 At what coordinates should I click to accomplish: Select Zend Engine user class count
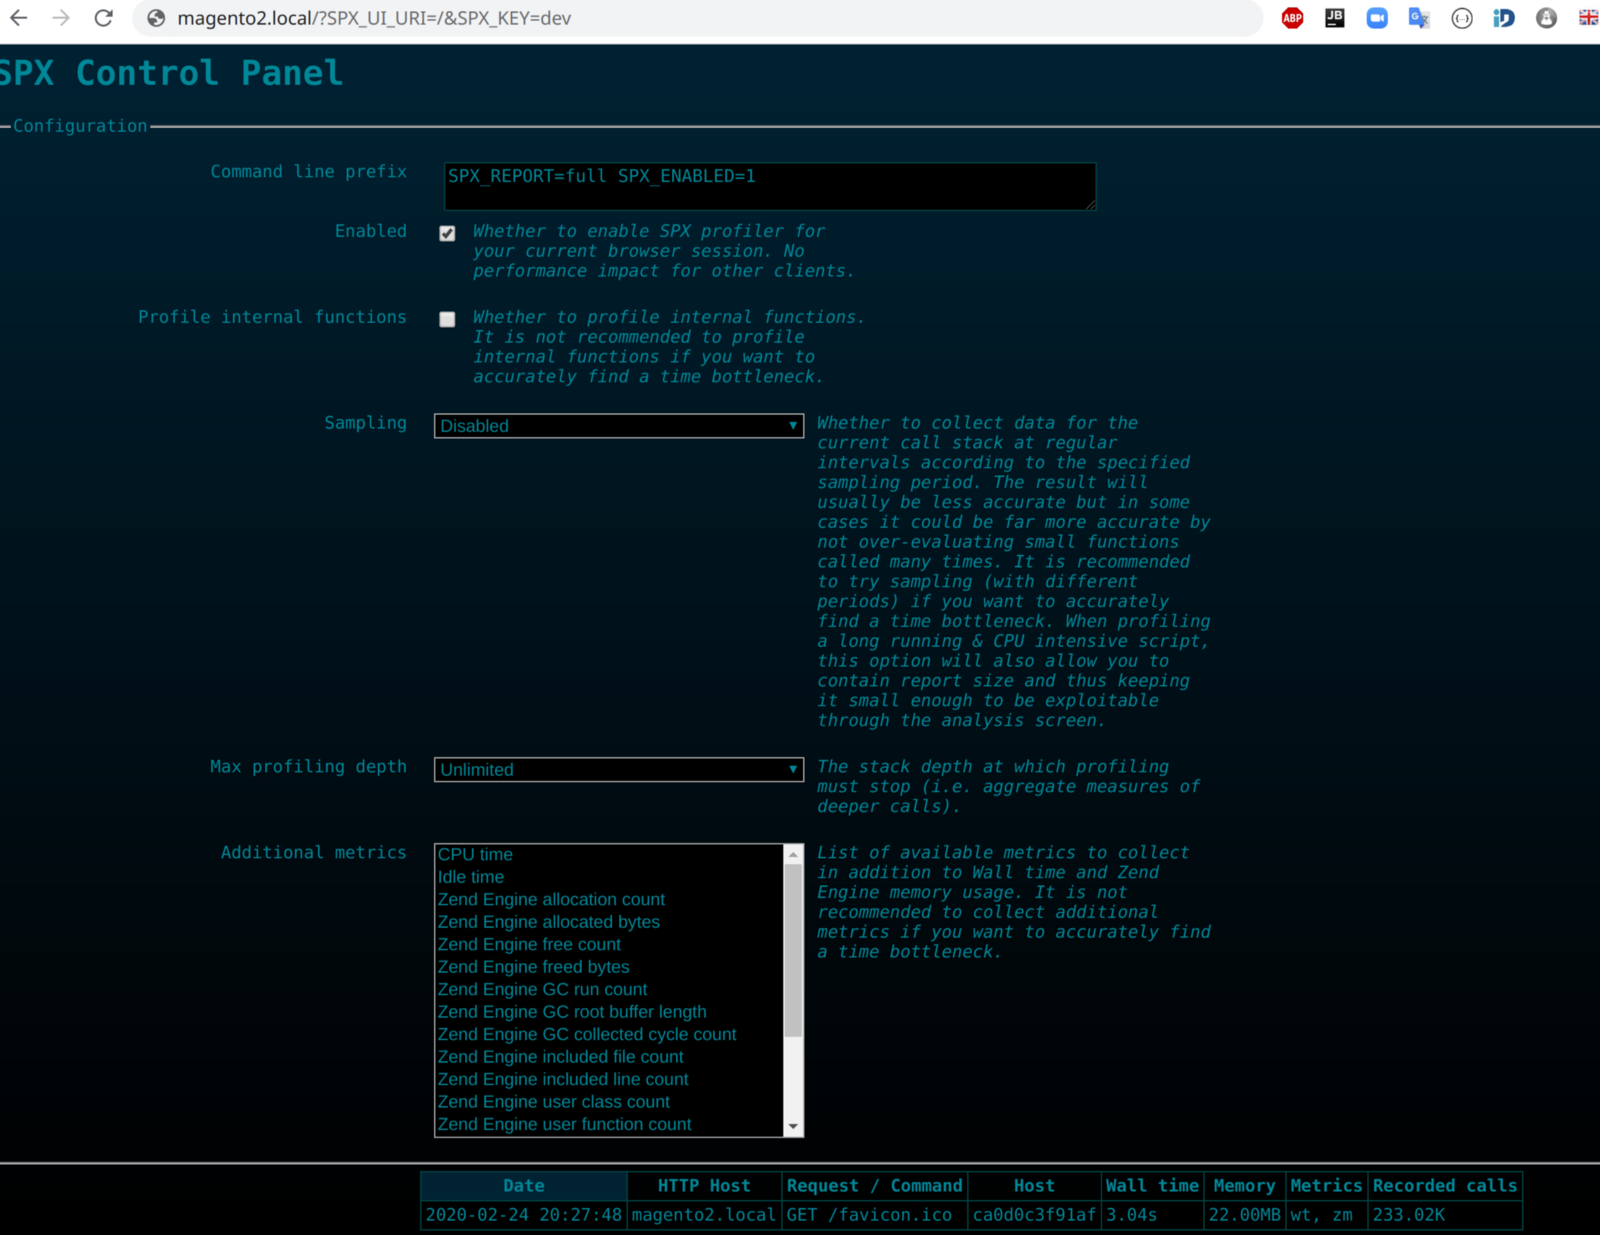click(x=609, y=1102)
